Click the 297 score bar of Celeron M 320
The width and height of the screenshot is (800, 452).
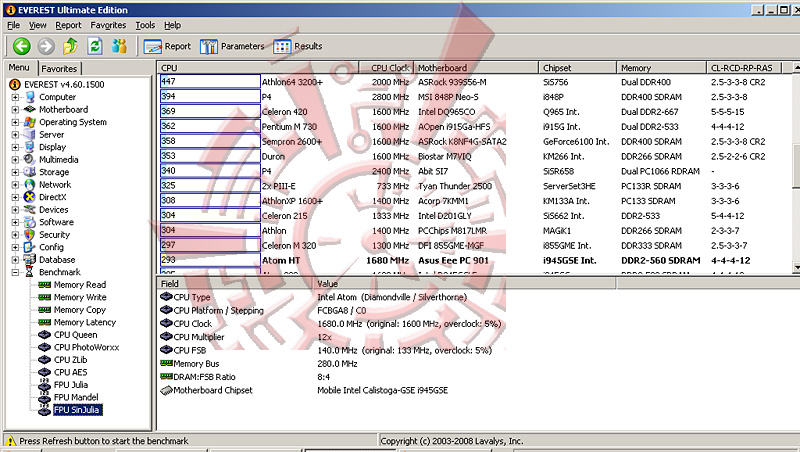[x=210, y=245]
